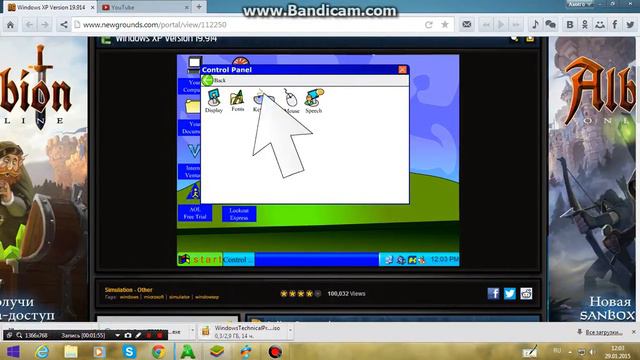Click the play button in browser toolbar

click(501, 25)
